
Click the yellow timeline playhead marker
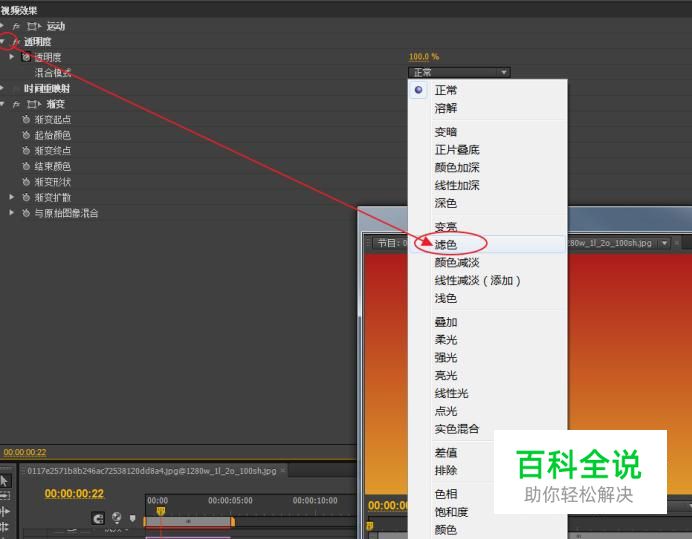tap(161, 511)
